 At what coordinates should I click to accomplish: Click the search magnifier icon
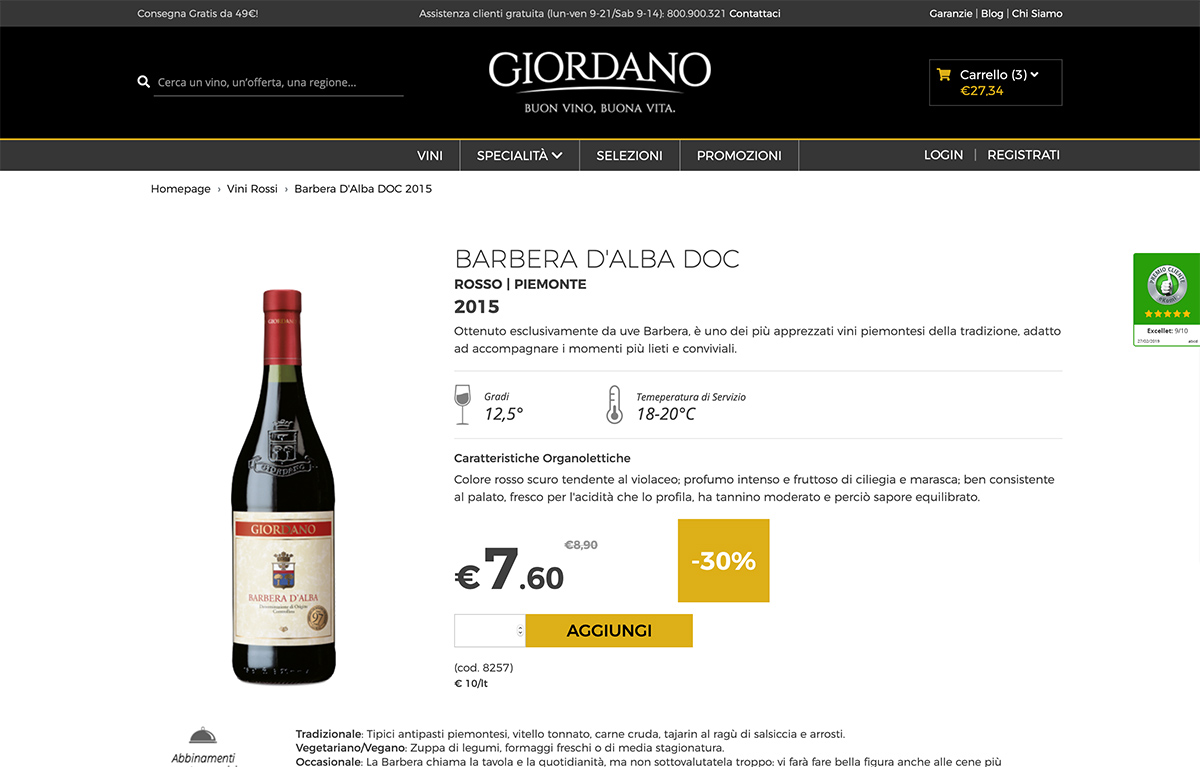click(x=143, y=82)
